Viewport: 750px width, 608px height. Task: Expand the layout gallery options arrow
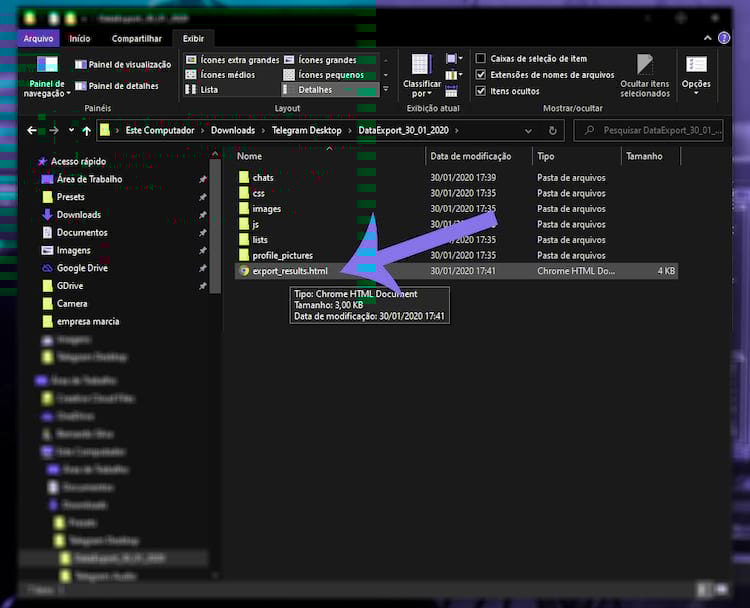point(386,90)
